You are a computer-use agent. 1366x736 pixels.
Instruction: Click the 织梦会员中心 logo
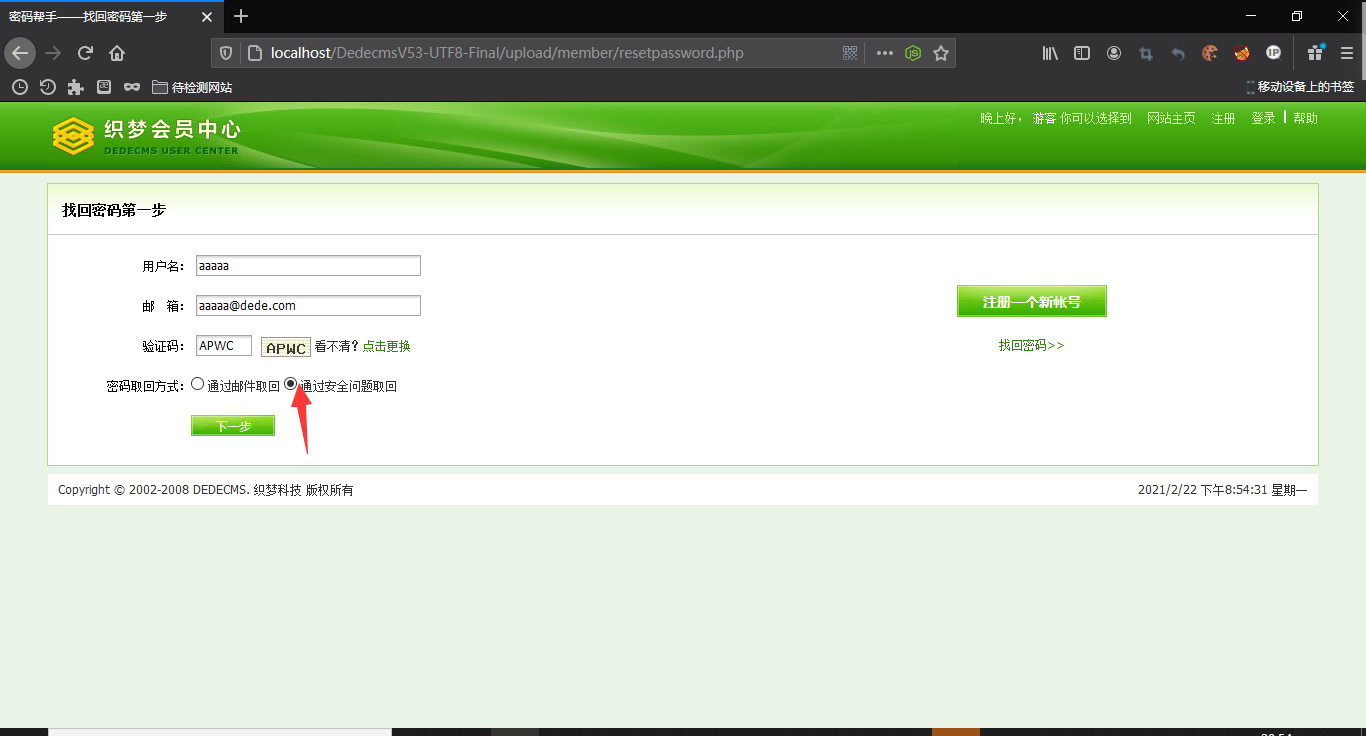146,136
